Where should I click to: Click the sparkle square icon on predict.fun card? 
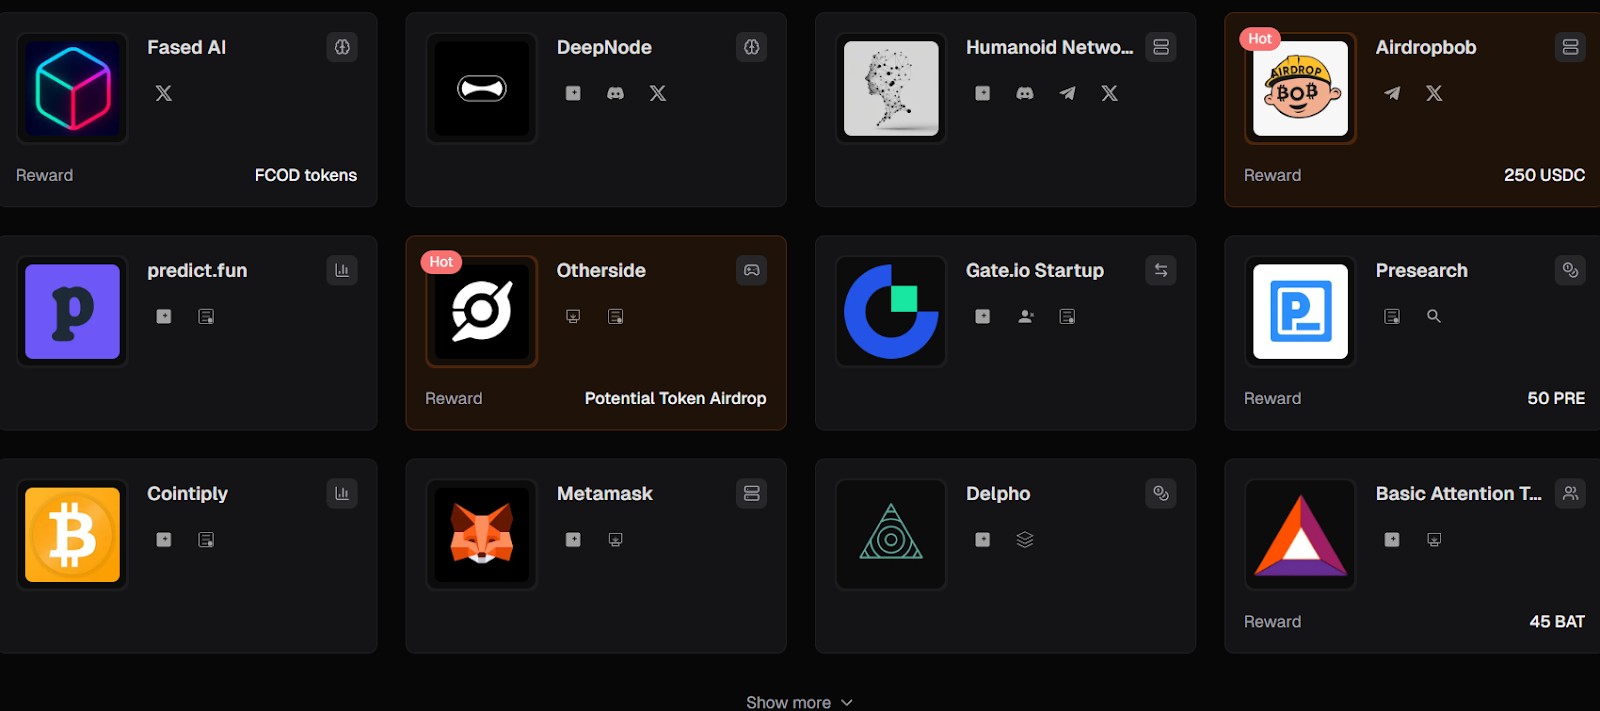coord(164,316)
